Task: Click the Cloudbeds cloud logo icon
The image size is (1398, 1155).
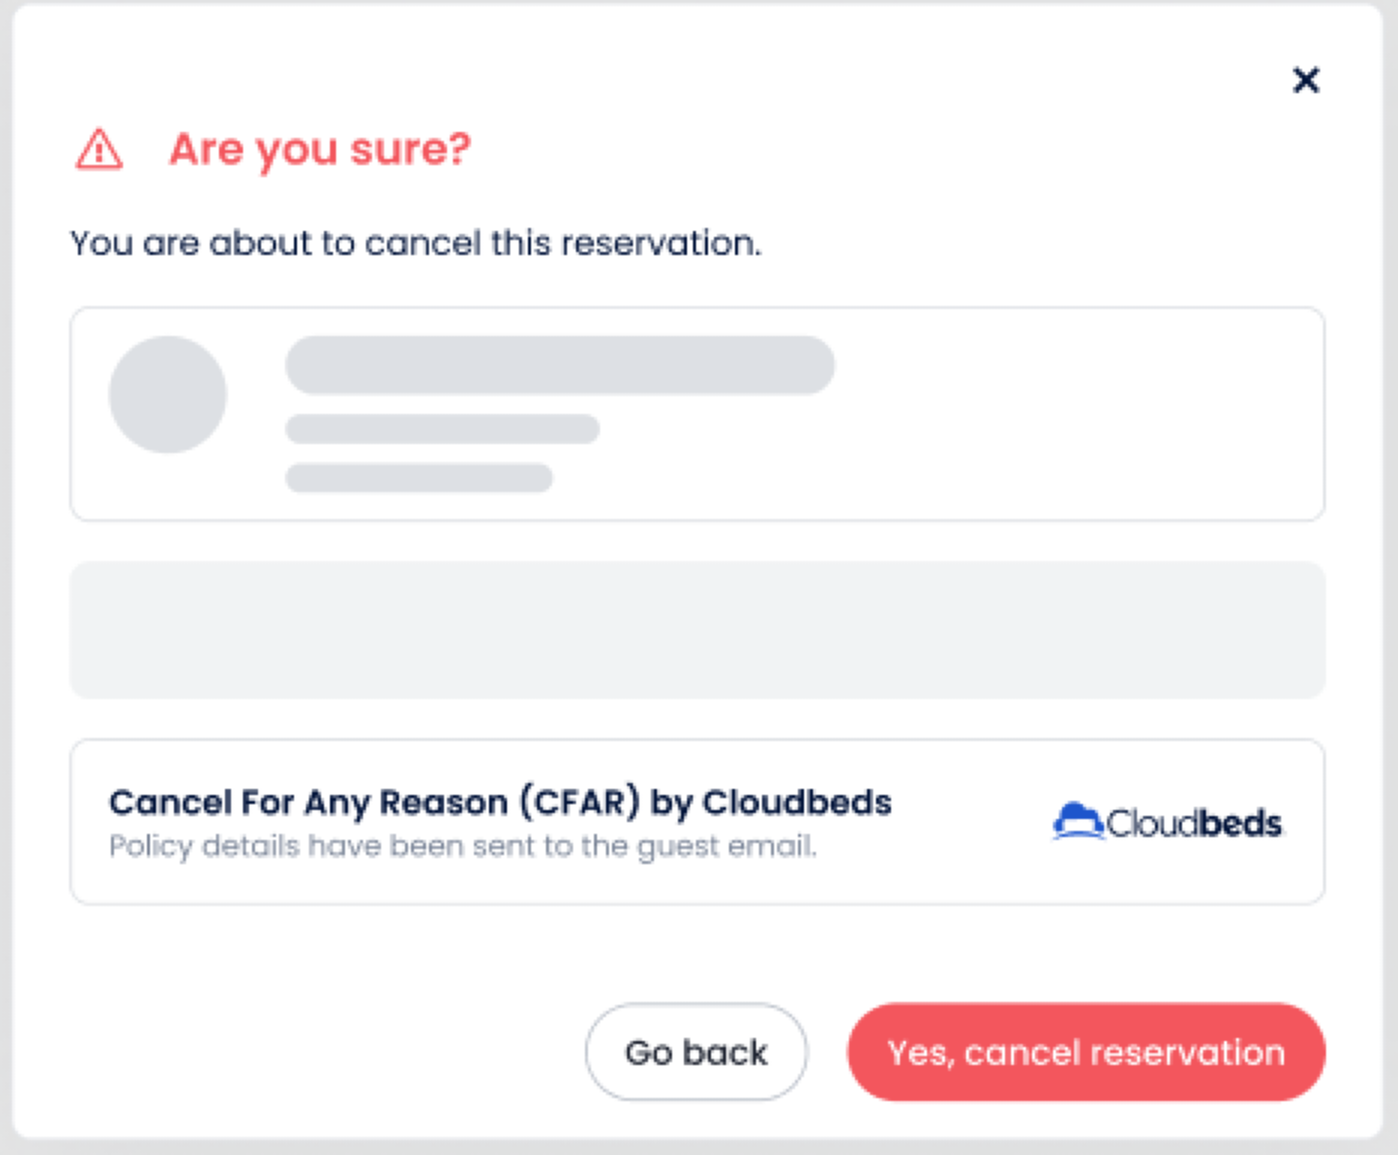Action: [1078, 822]
